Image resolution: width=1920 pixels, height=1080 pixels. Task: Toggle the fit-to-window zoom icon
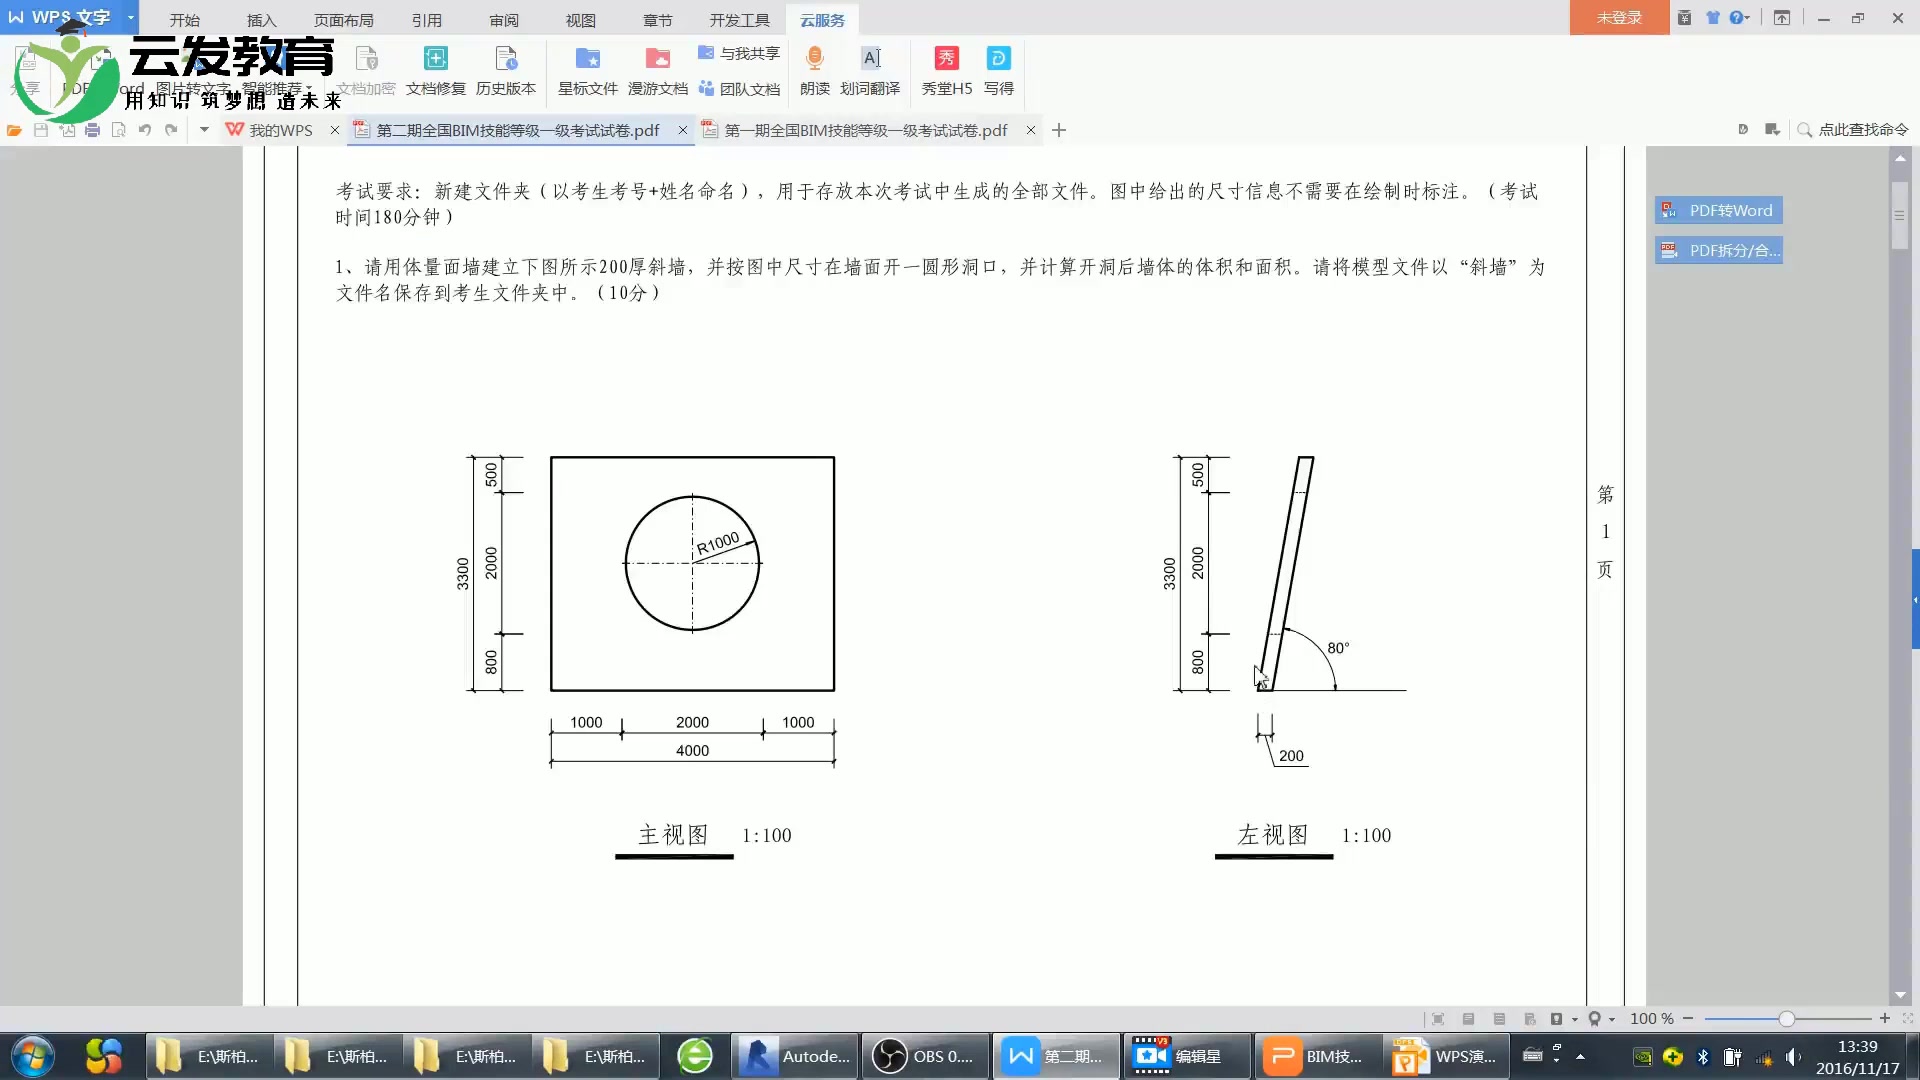point(1907,1019)
